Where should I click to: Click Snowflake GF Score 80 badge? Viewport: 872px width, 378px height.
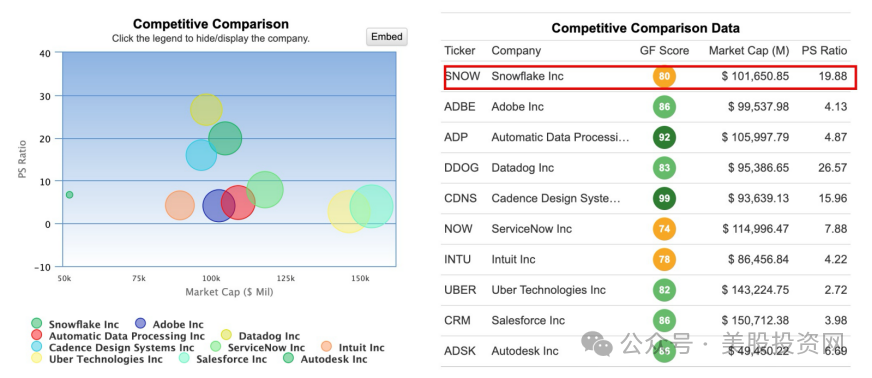(664, 76)
